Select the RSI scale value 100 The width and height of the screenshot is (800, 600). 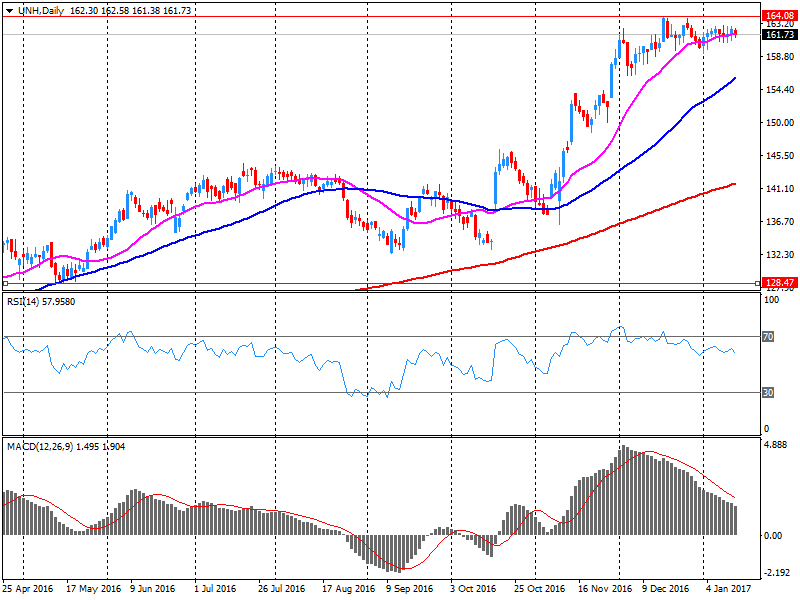coord(771,299)
